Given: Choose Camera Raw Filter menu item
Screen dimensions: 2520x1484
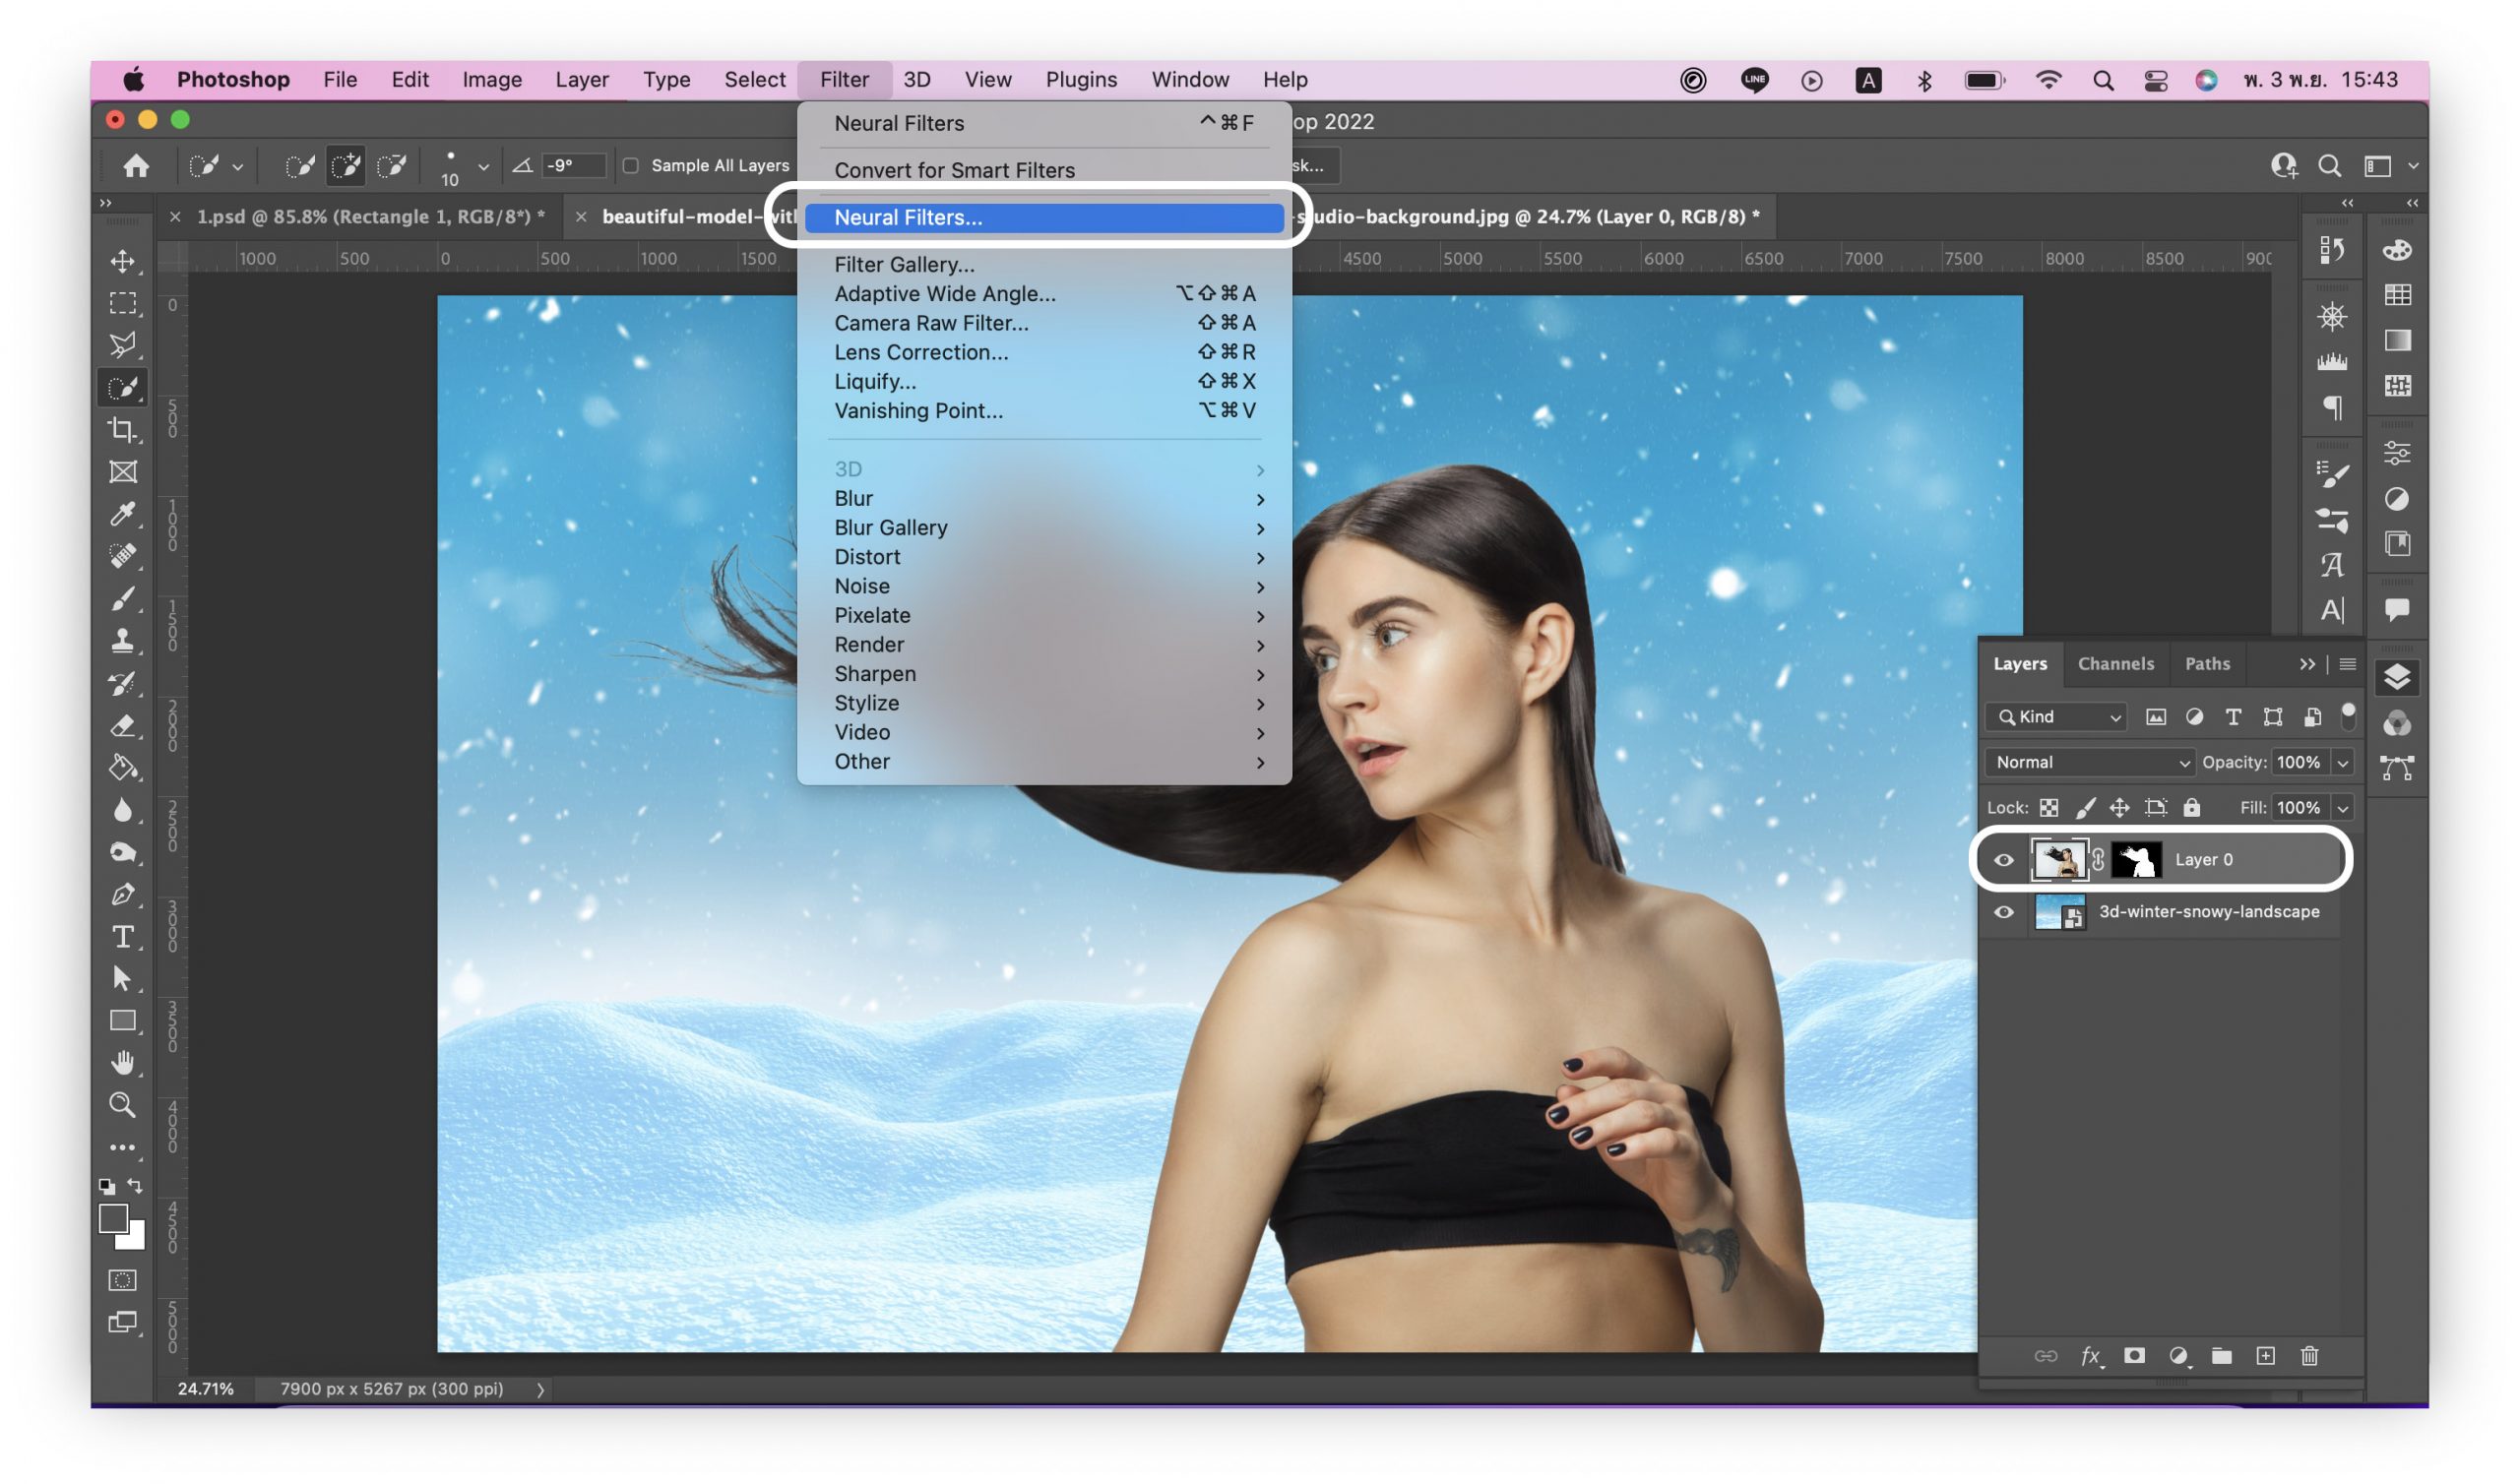Looking at the screenshot, I should point(931,323).
